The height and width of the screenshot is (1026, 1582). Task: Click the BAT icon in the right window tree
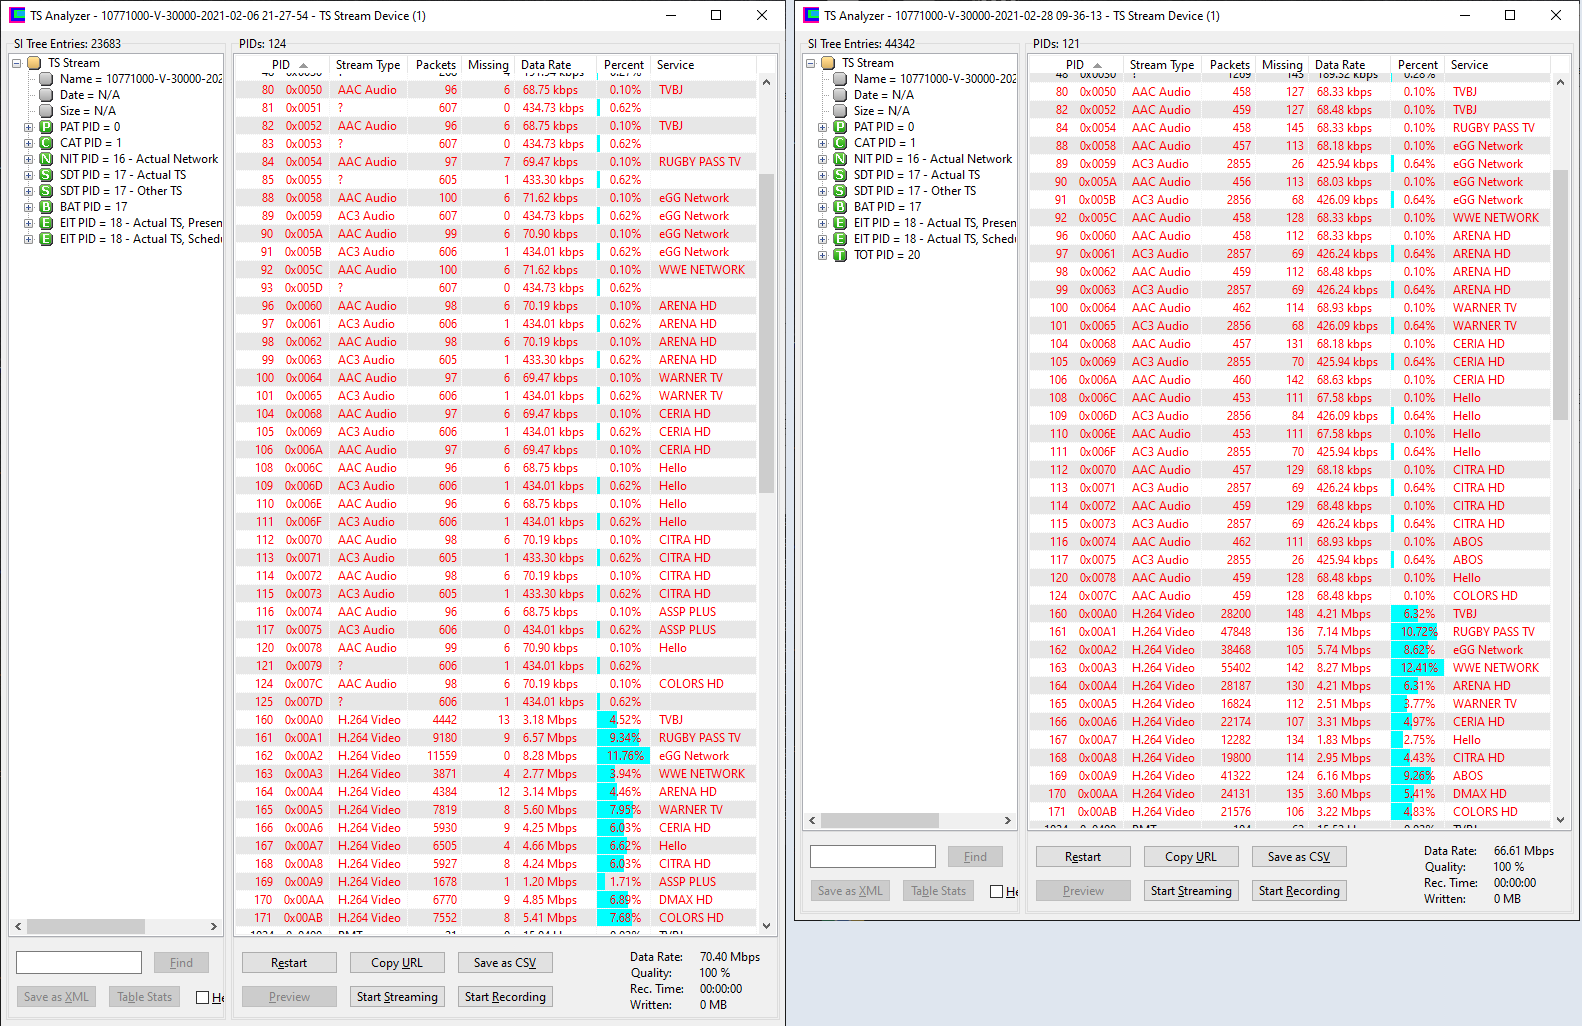pyautogui.click(x=840, y=207)
